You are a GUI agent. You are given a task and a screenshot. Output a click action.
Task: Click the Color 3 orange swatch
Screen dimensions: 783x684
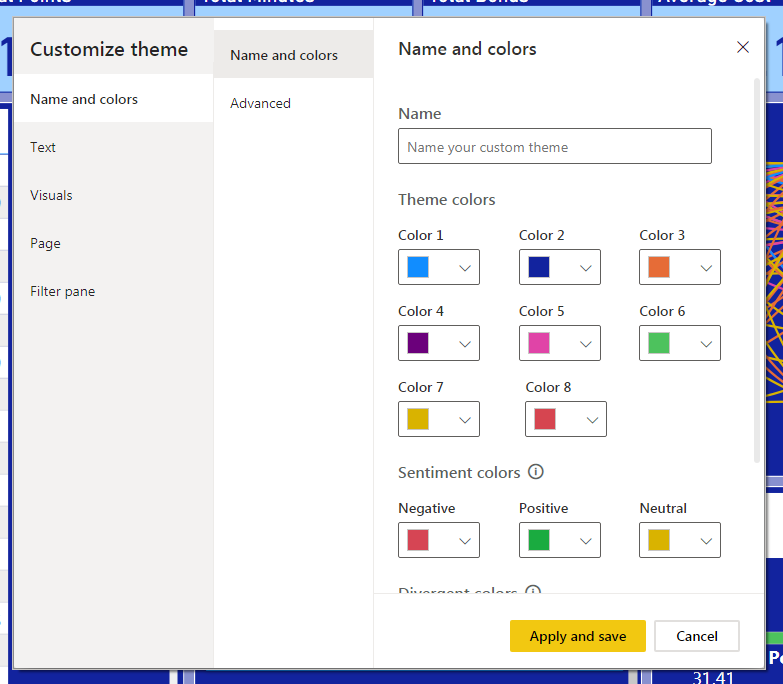click(659, 267)
